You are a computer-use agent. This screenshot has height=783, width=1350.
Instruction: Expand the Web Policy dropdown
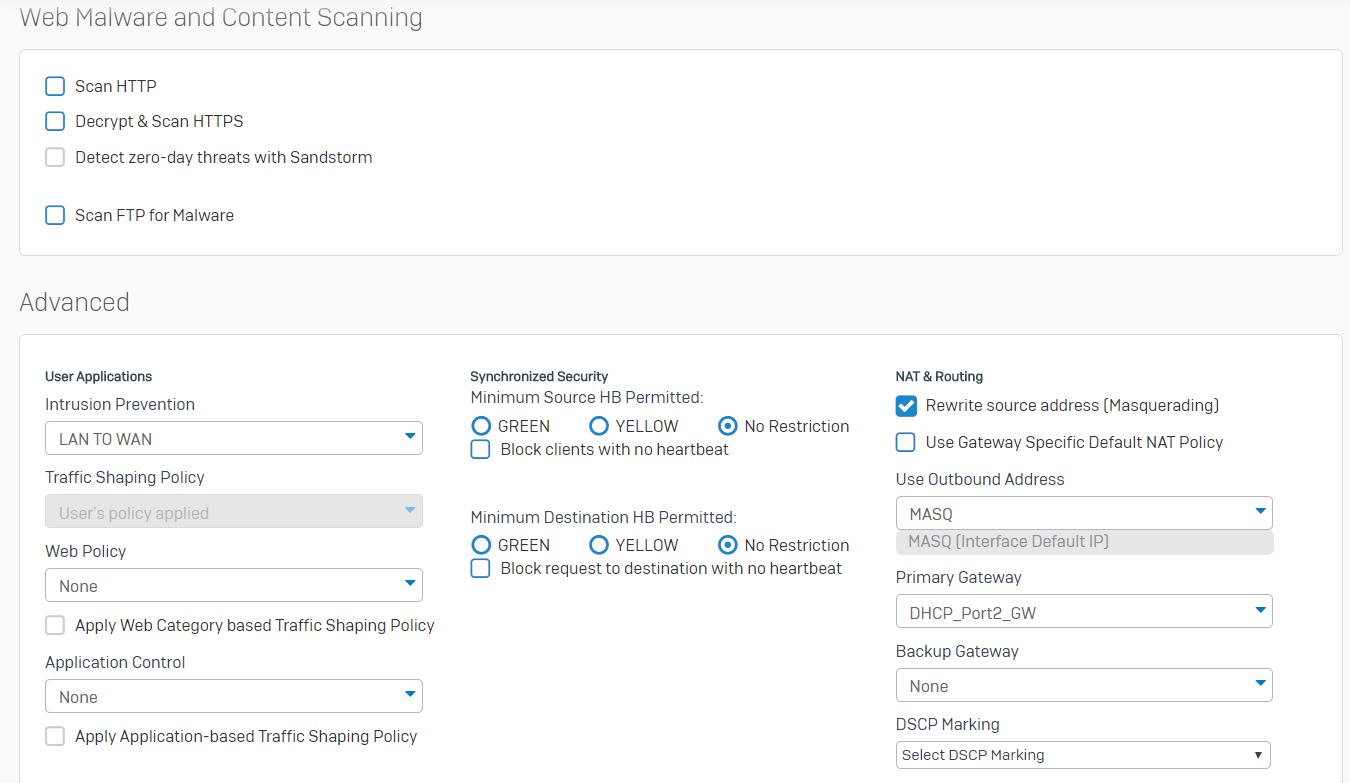[x=233, y=585]
